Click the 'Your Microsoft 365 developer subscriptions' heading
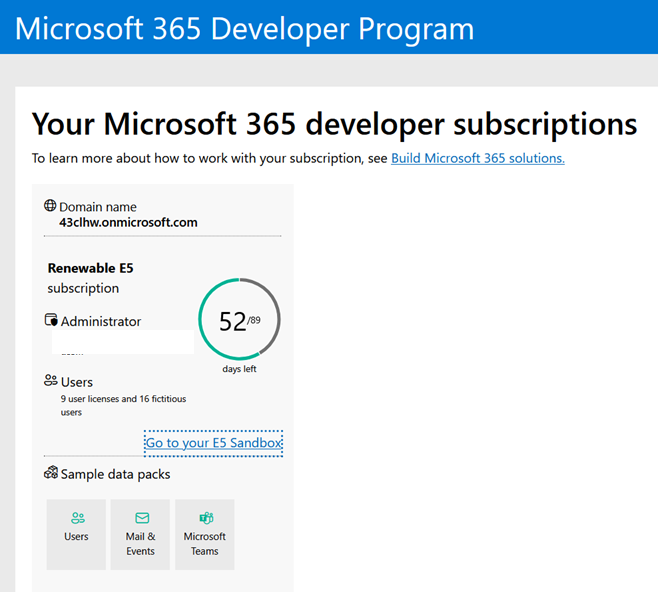Viewport: 658px width, 592px height. tap(334, 125)
